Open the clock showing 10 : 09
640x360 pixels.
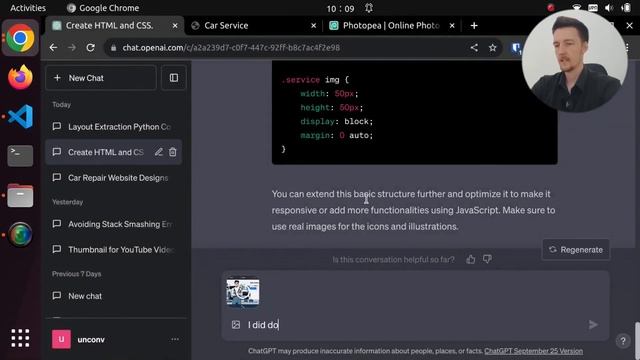[340, 8]
